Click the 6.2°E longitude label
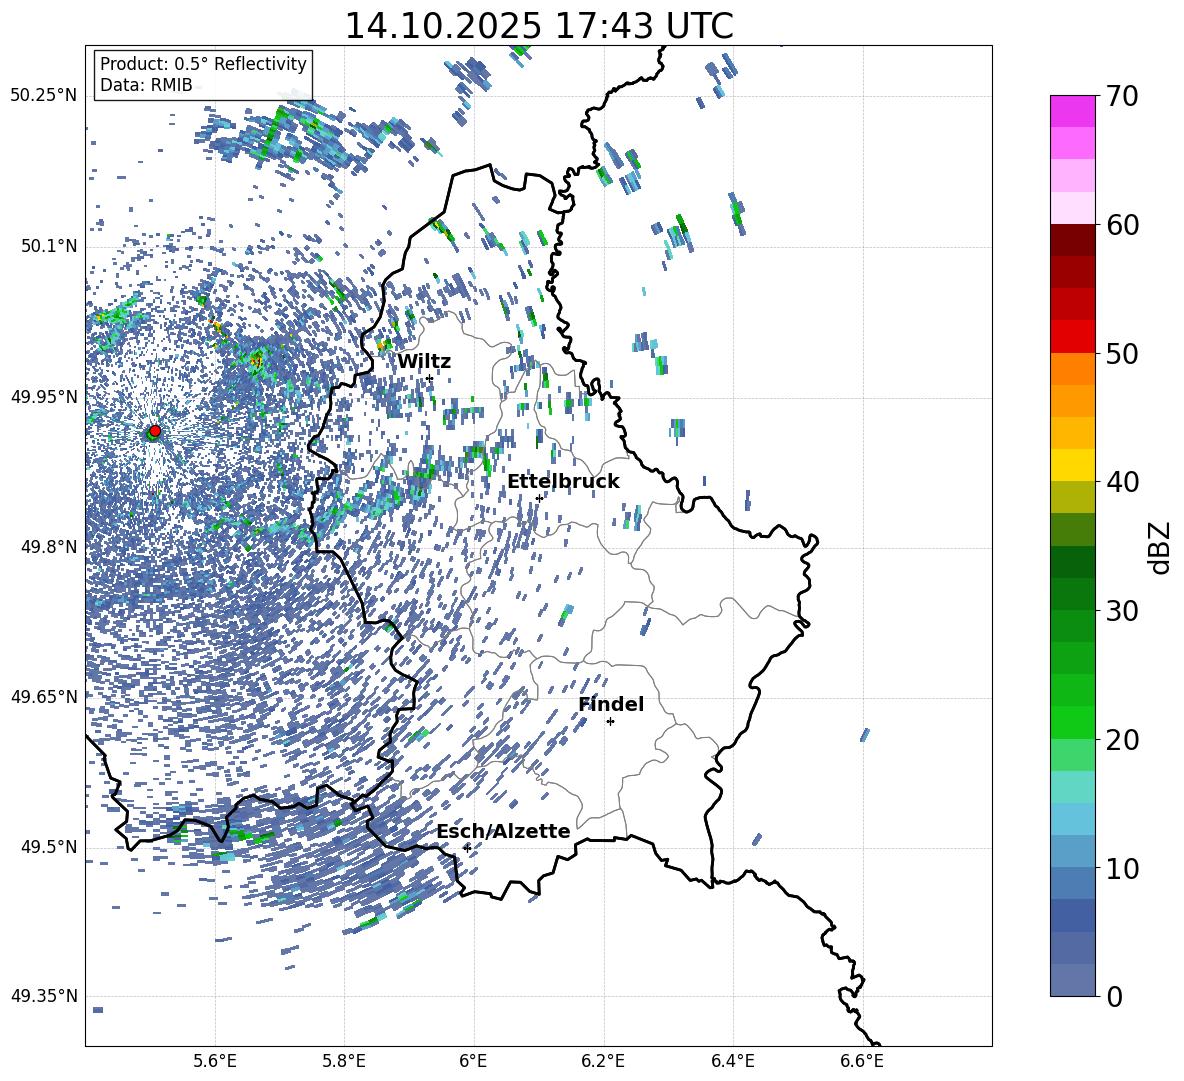 click(603, 1061)
